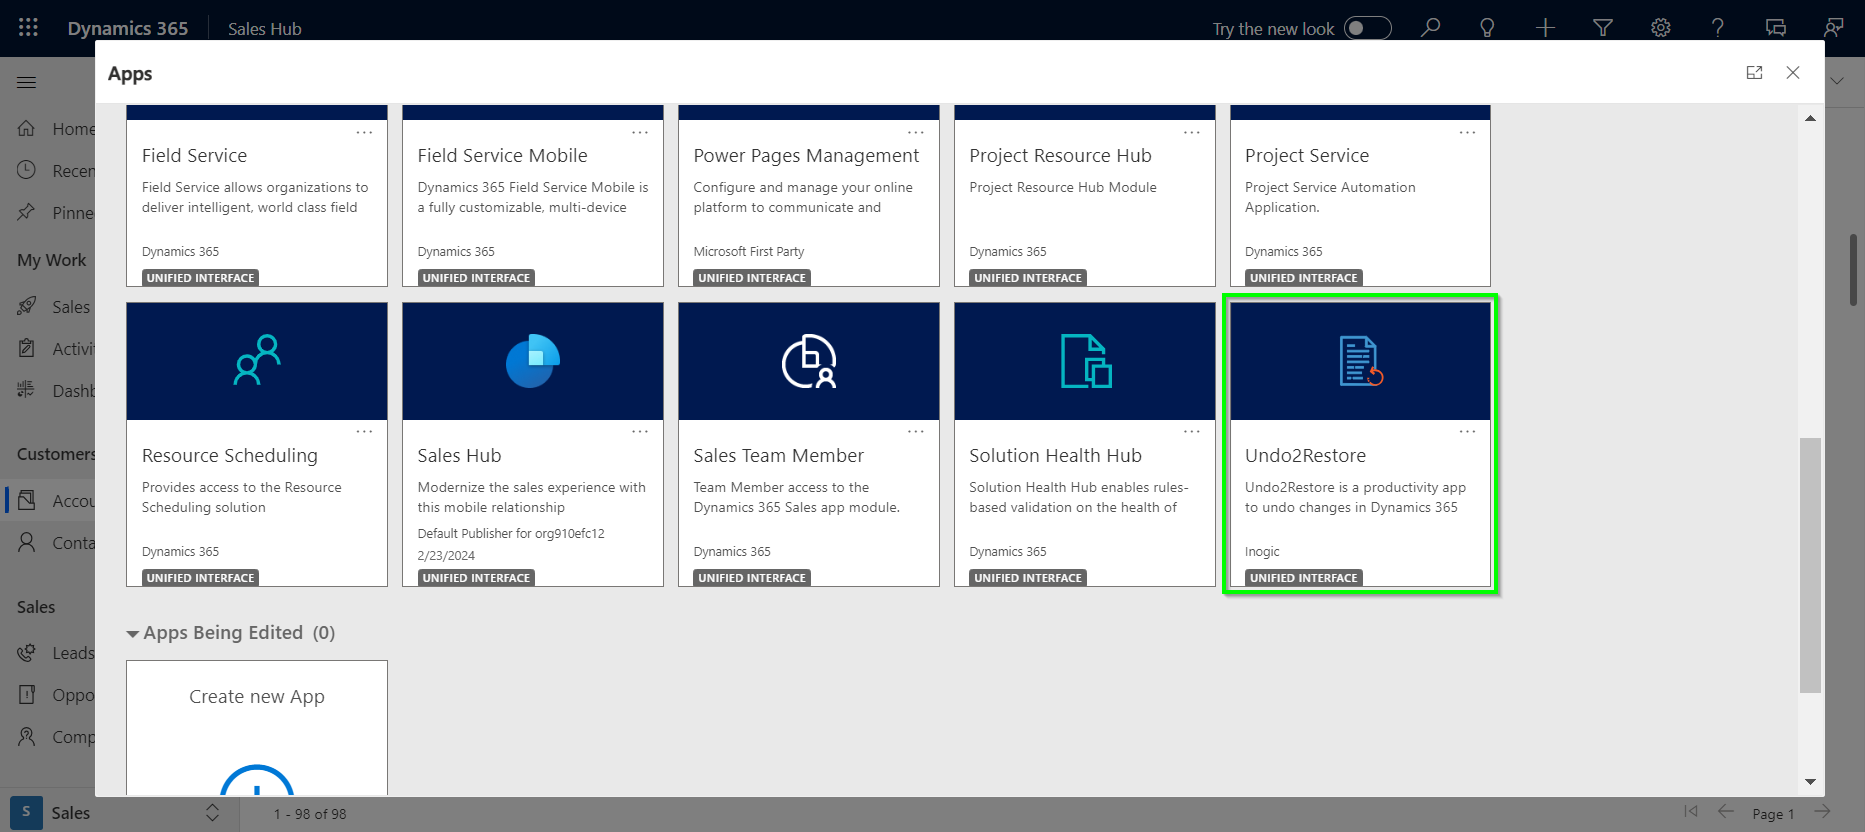The width and height of the screenshot is (1865, 832).
Task: Collapse the Apps Being Edited section
Action: coord(132,634)
